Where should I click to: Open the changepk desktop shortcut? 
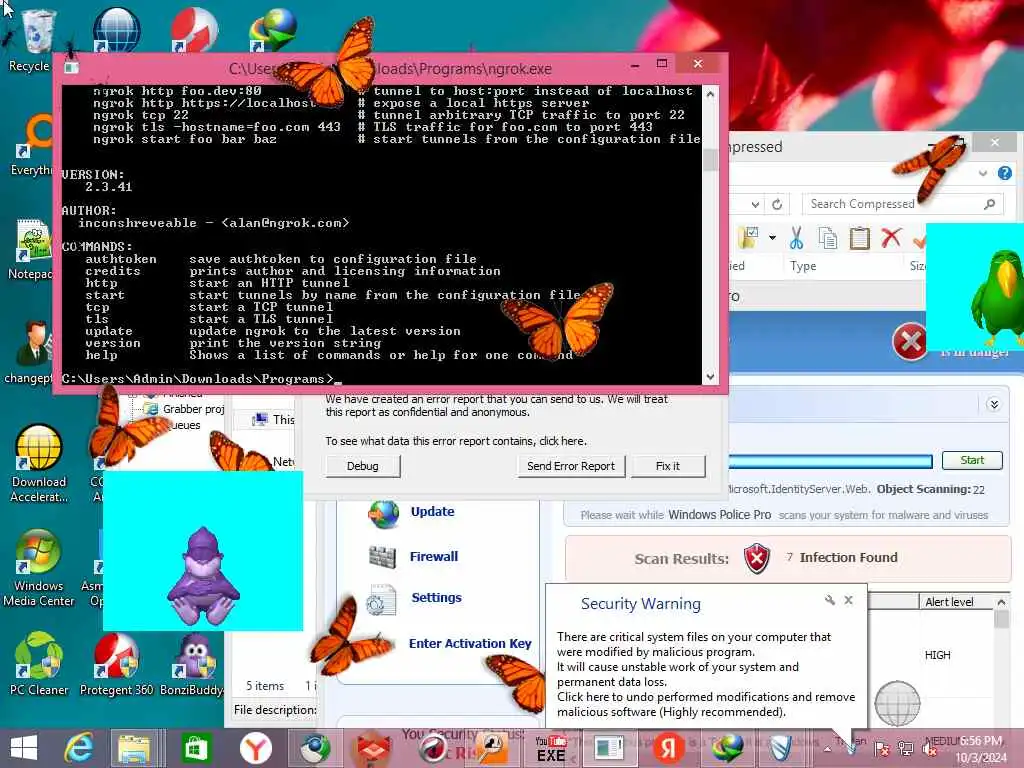pos(29,353)
